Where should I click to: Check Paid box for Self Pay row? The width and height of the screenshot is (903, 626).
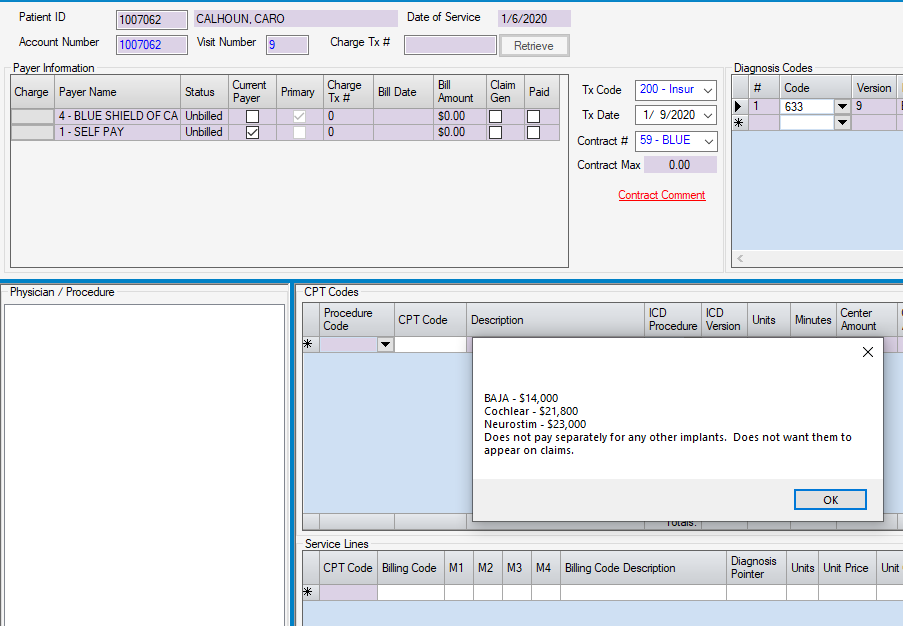(533, 132)
